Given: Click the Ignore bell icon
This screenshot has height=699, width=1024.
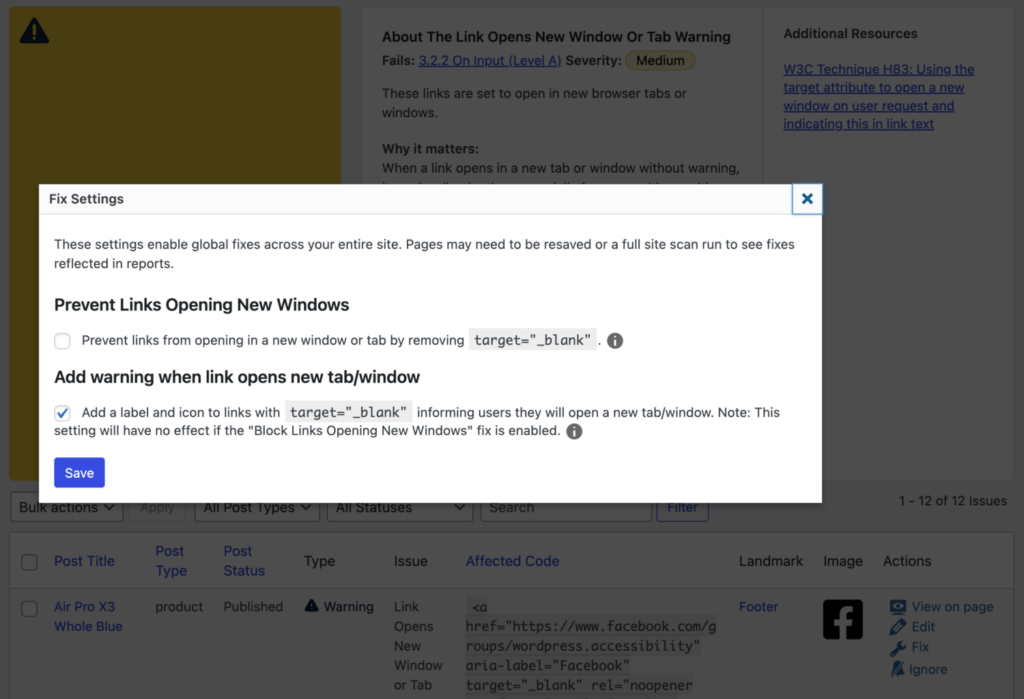Looking at the screenshot, I should click(897, 668).
